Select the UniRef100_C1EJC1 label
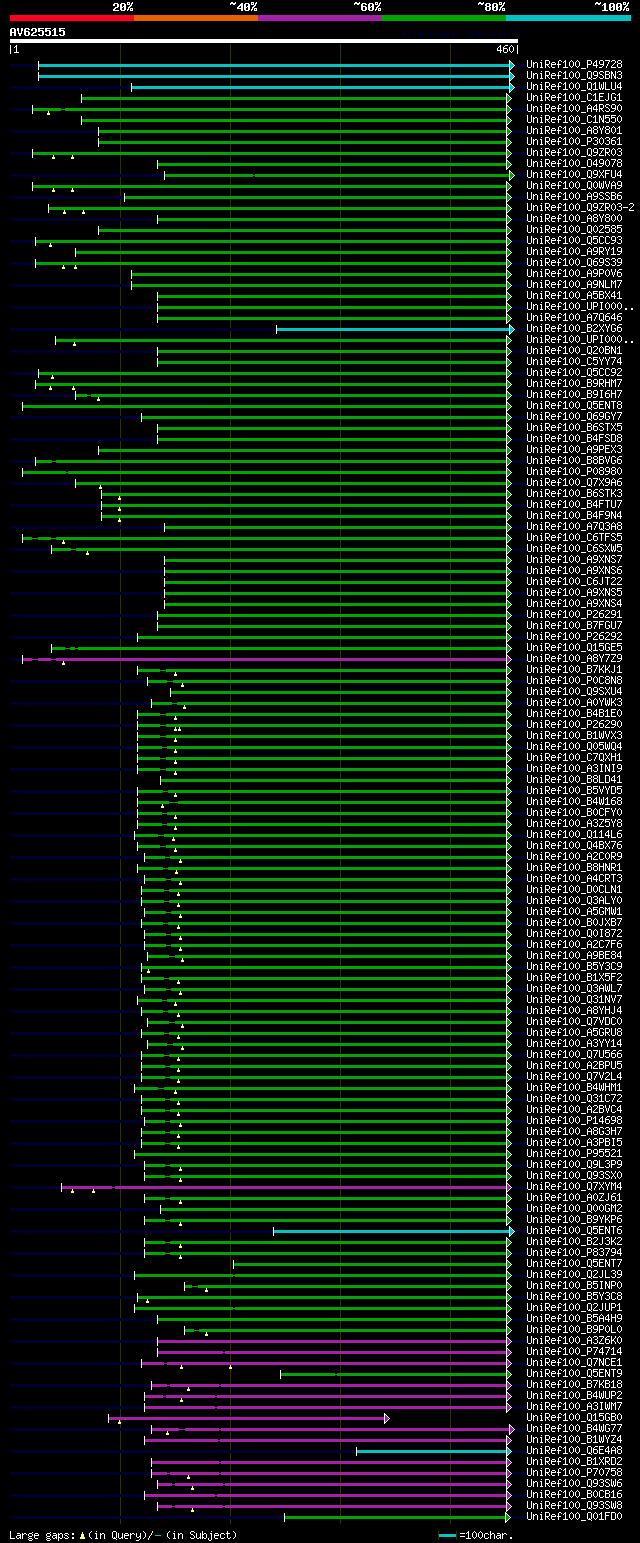This screenshot has height=1543, width=640. (574, 97)
